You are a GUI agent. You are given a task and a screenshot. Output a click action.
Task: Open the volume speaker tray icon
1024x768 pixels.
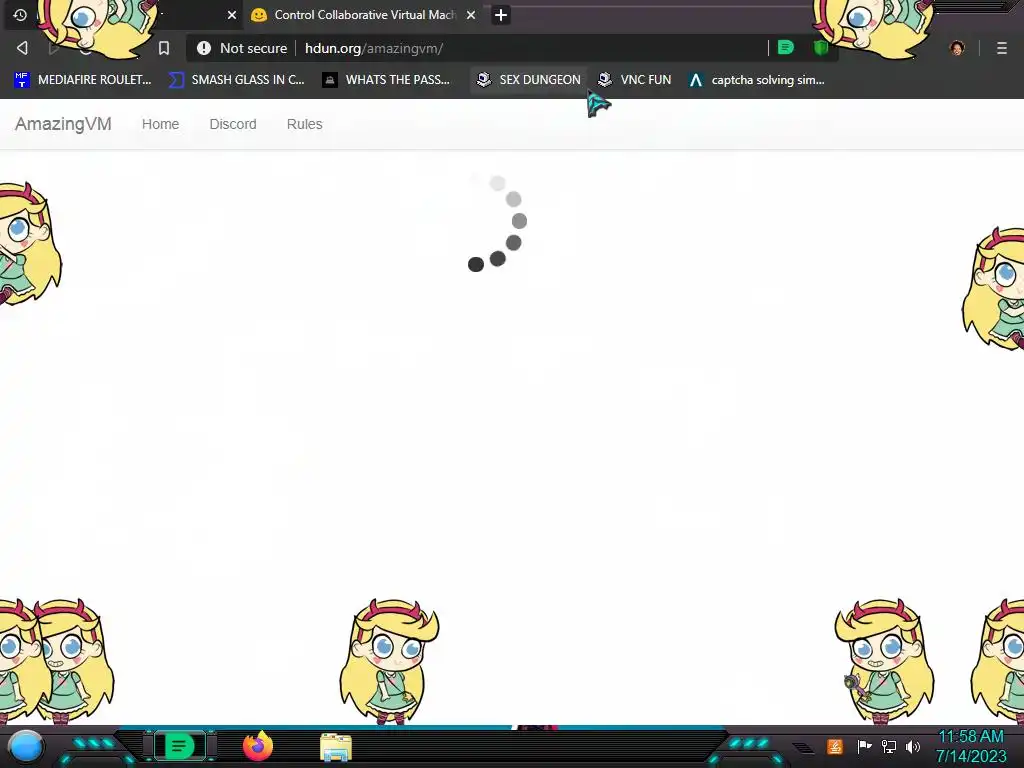[x=913, y=746]
